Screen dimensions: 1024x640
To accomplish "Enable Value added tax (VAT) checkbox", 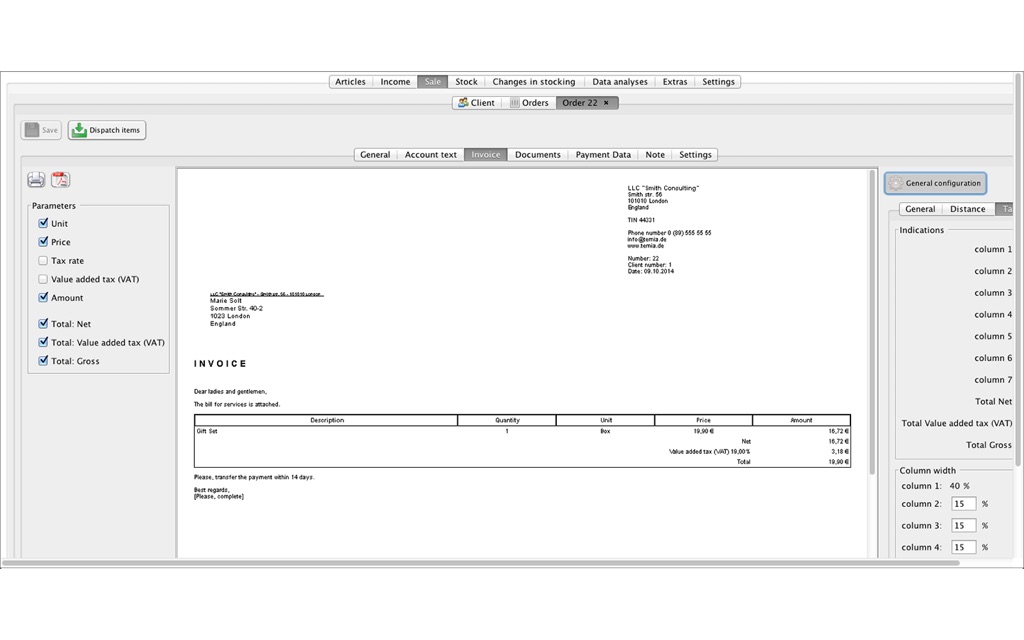I will pos(43,279).
